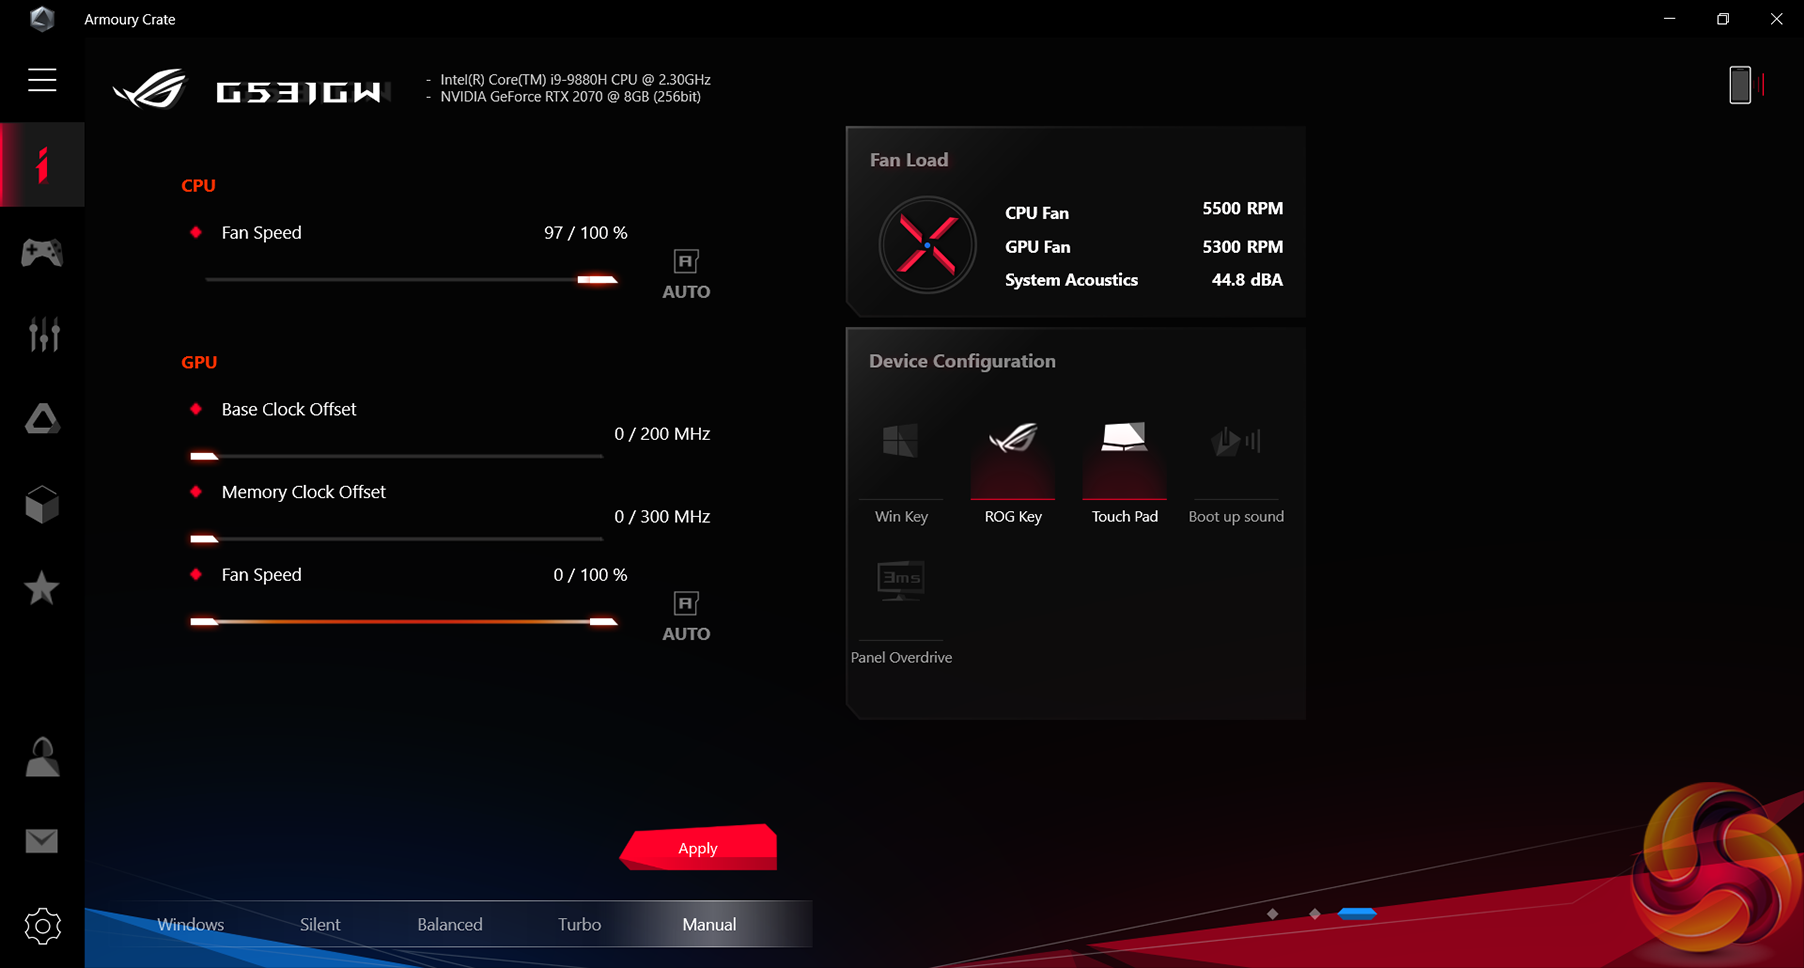
Task: Click the Device Configuration heading
Action: click(x=962, y=361)
